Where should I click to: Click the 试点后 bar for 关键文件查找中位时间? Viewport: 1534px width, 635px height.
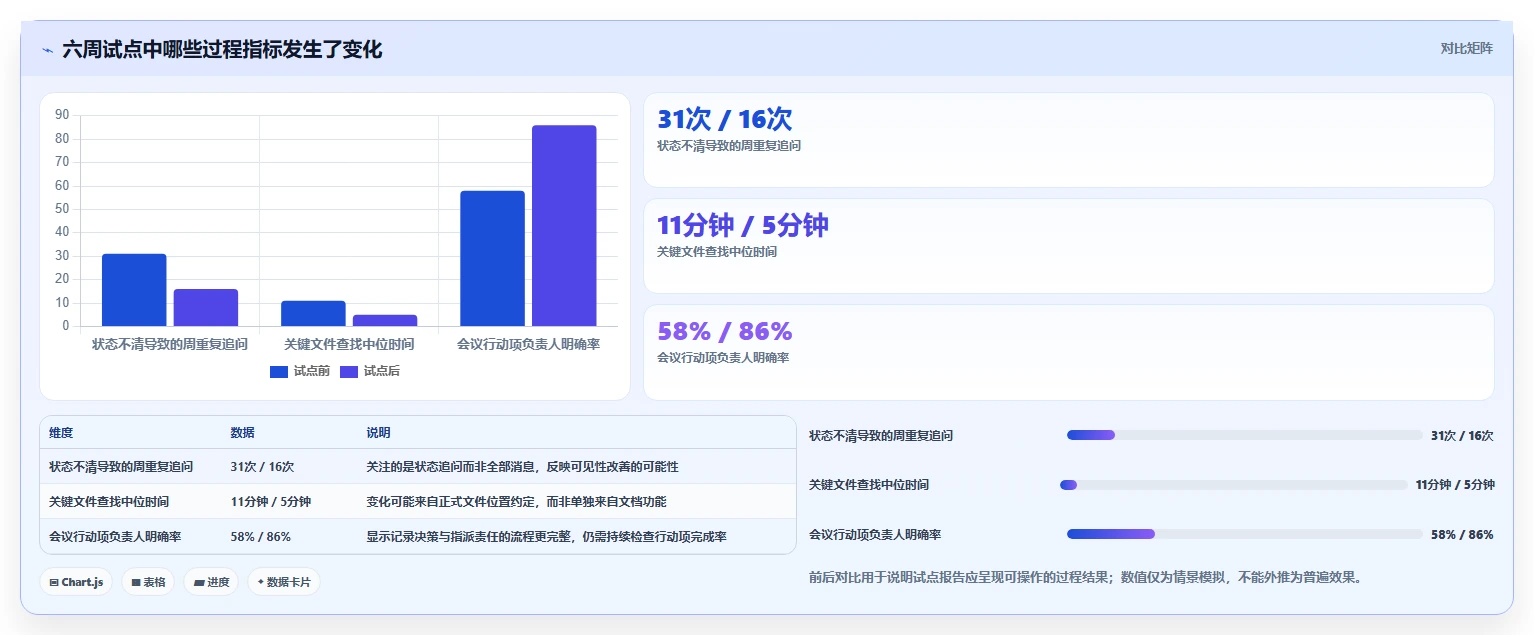[385, 320]
